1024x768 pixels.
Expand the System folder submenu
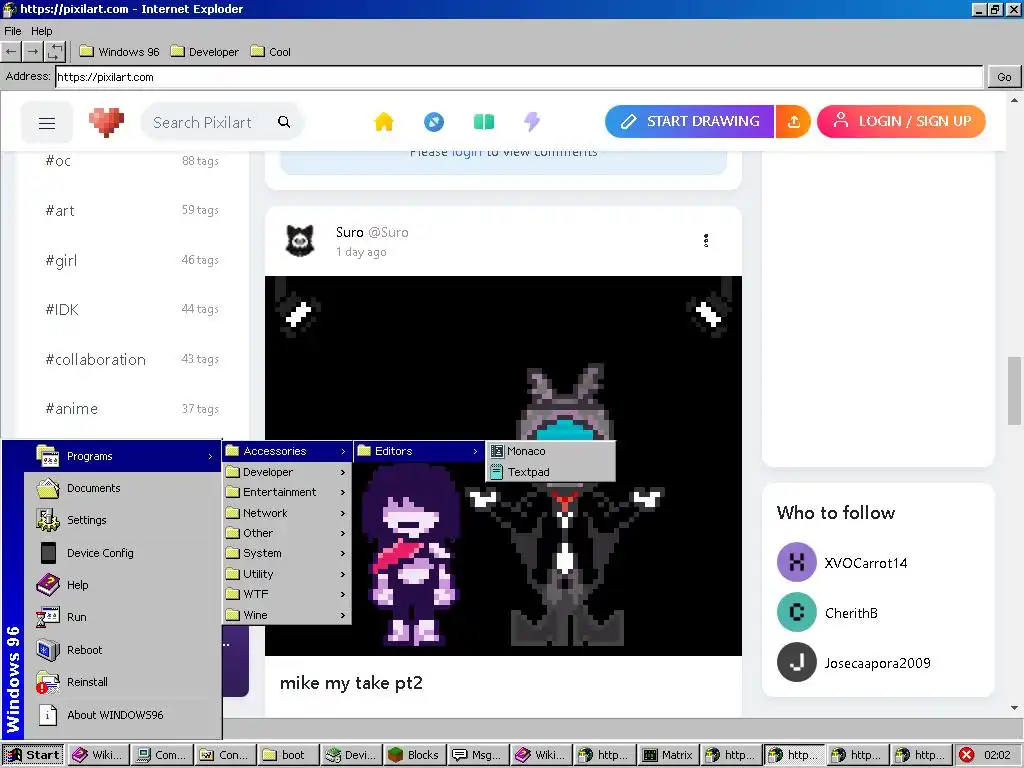(287, 554)
